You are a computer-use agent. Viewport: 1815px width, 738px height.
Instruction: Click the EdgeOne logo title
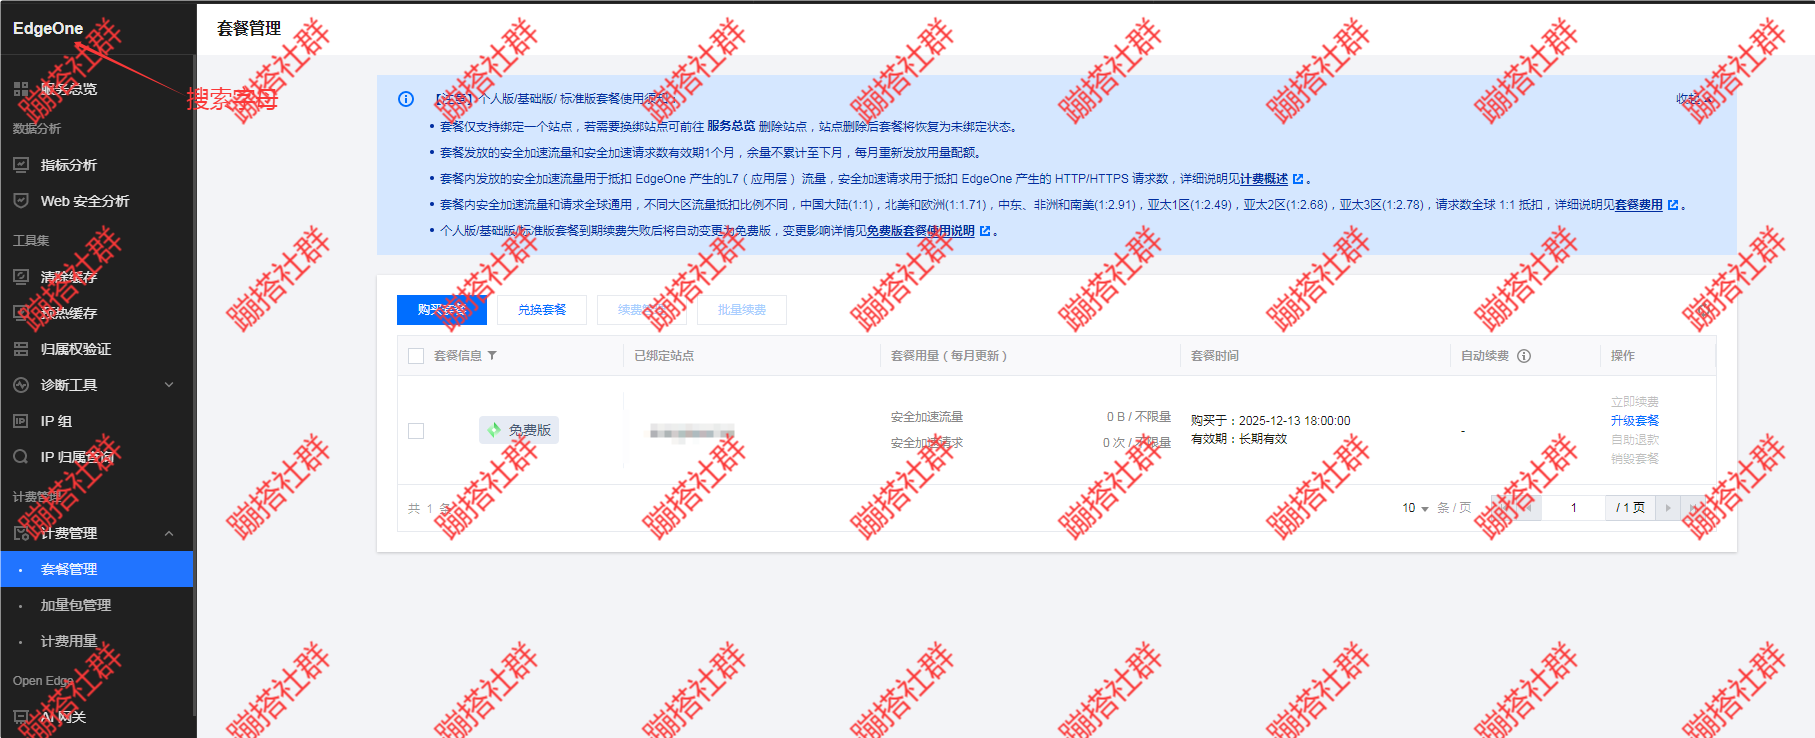pyautogui.click(x=48, y=28)
